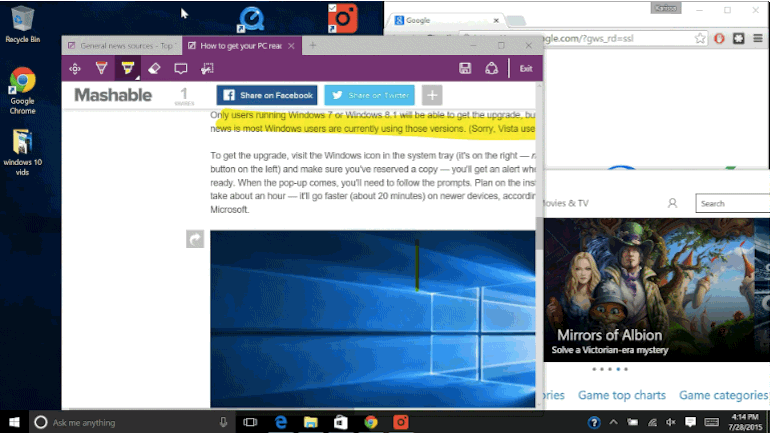Click the Store Search box

[x=733, y=203]
